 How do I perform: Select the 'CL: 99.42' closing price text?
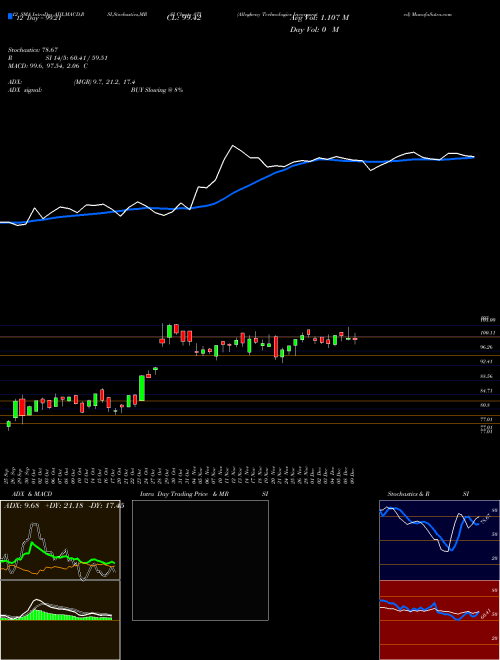click(183, 18)
